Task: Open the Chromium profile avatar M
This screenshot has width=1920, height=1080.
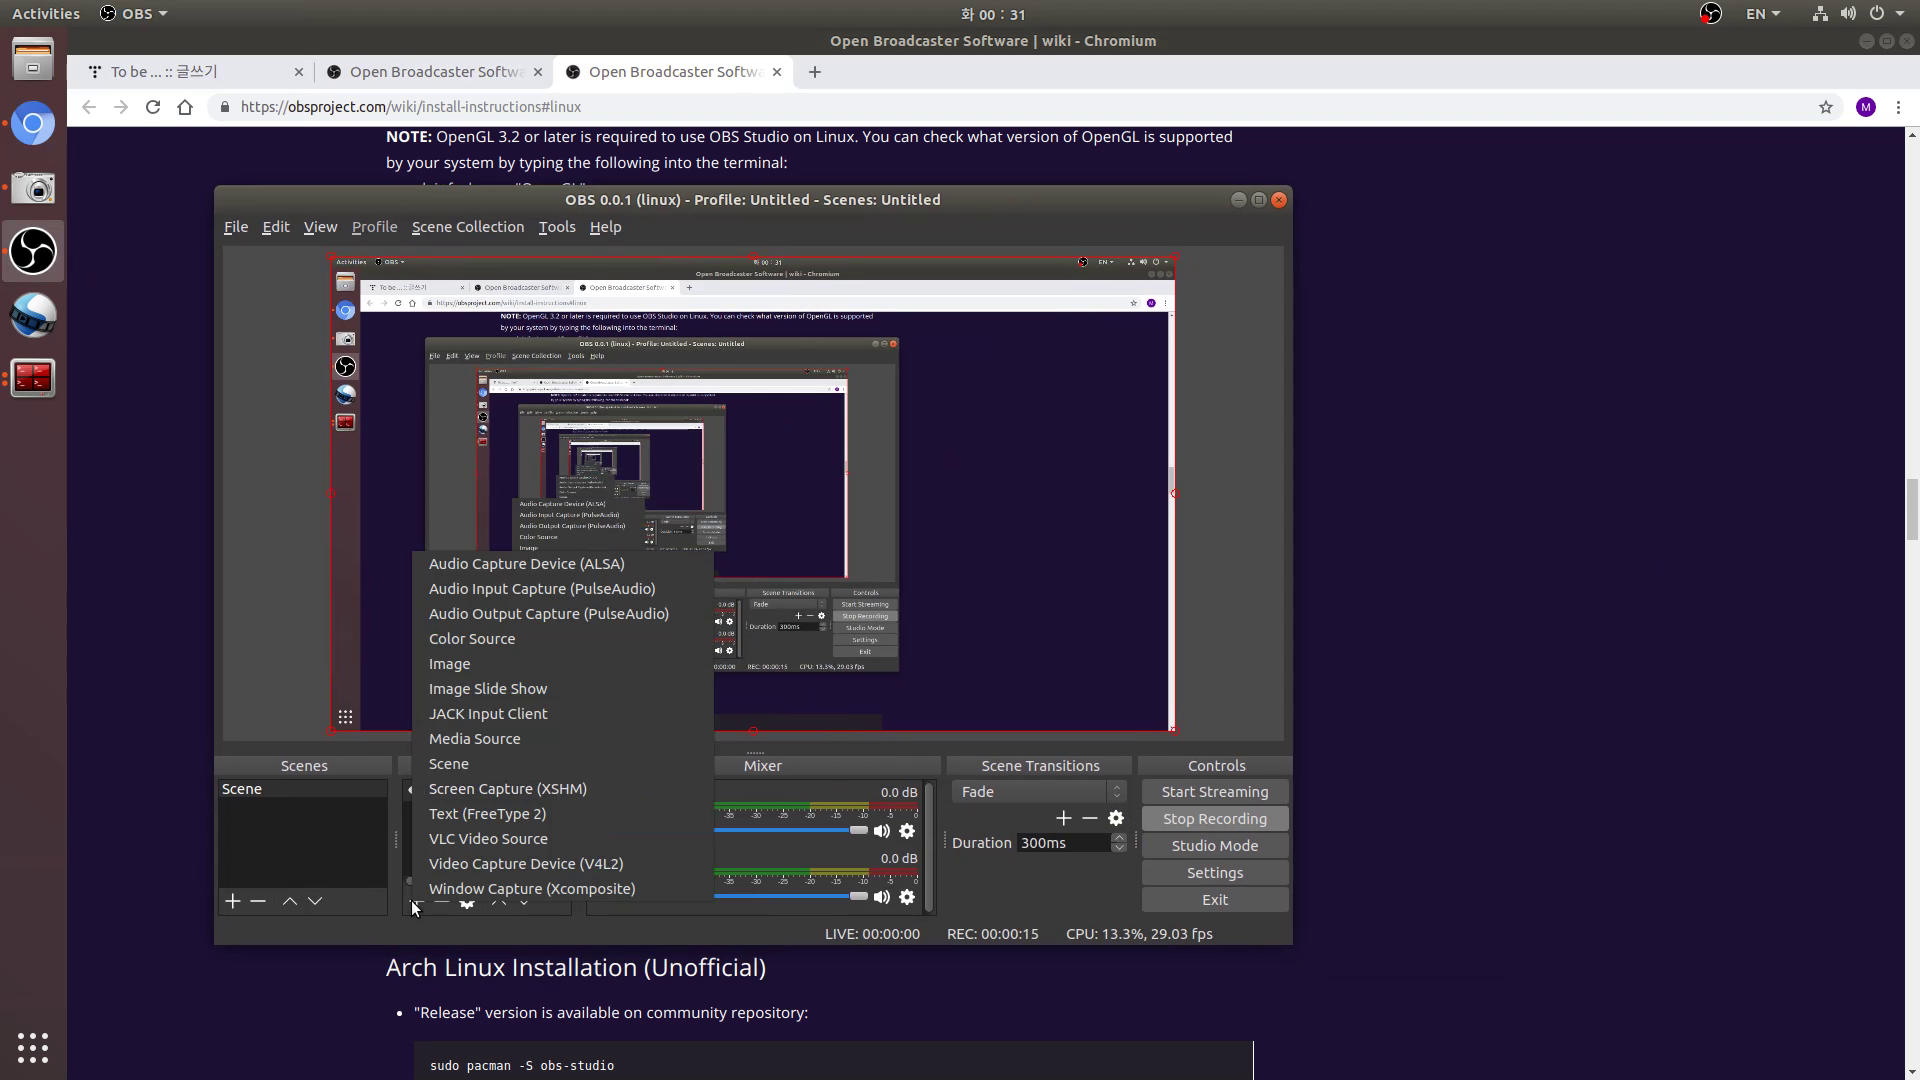Action: point(1866,107)
